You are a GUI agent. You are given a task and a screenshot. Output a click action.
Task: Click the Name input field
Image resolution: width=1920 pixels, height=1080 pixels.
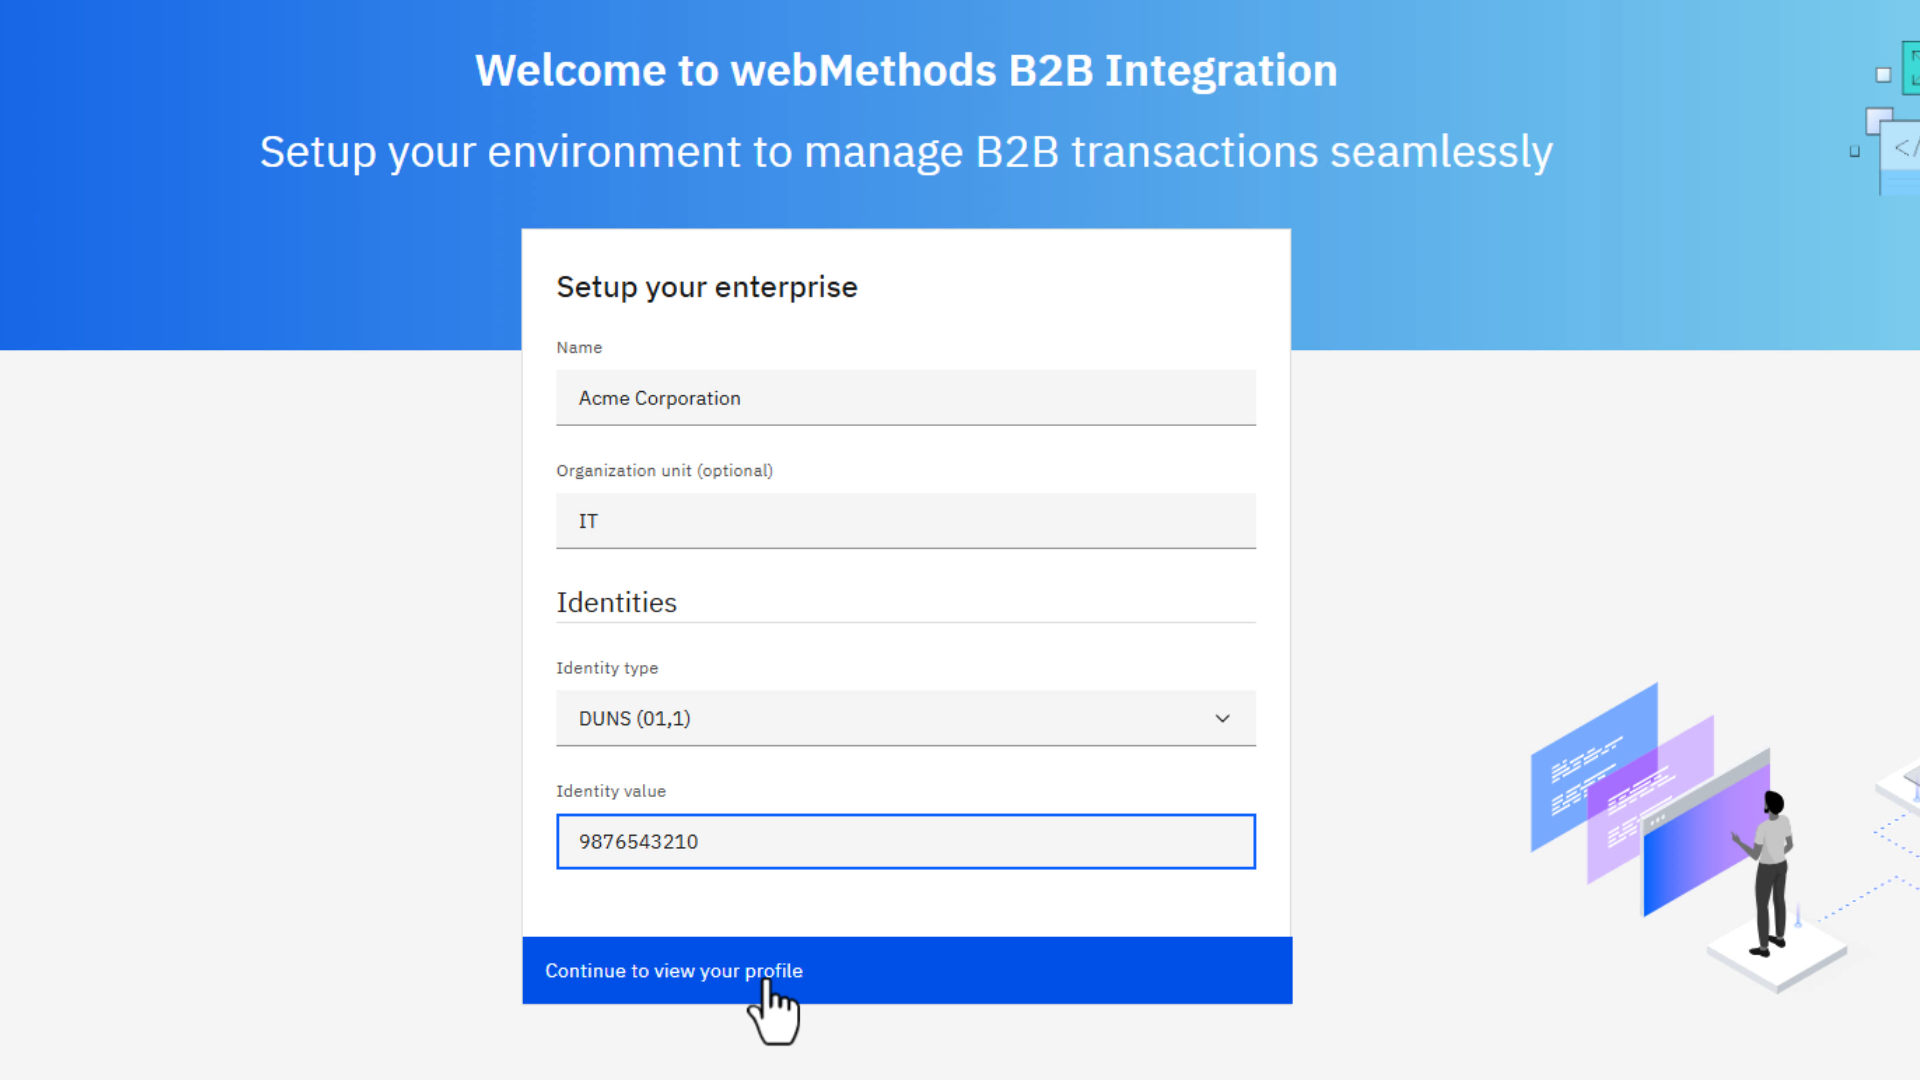[x=905, y=398]
